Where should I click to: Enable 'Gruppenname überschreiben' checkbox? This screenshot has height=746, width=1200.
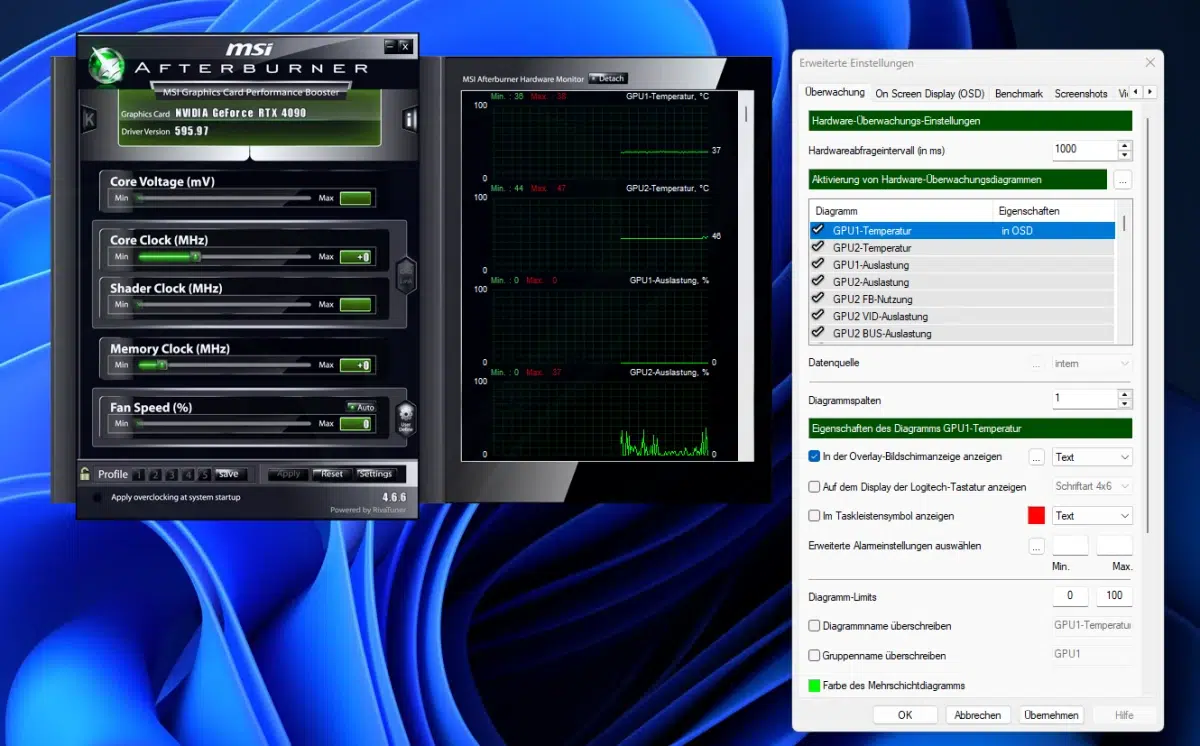[x=814, y=656]
